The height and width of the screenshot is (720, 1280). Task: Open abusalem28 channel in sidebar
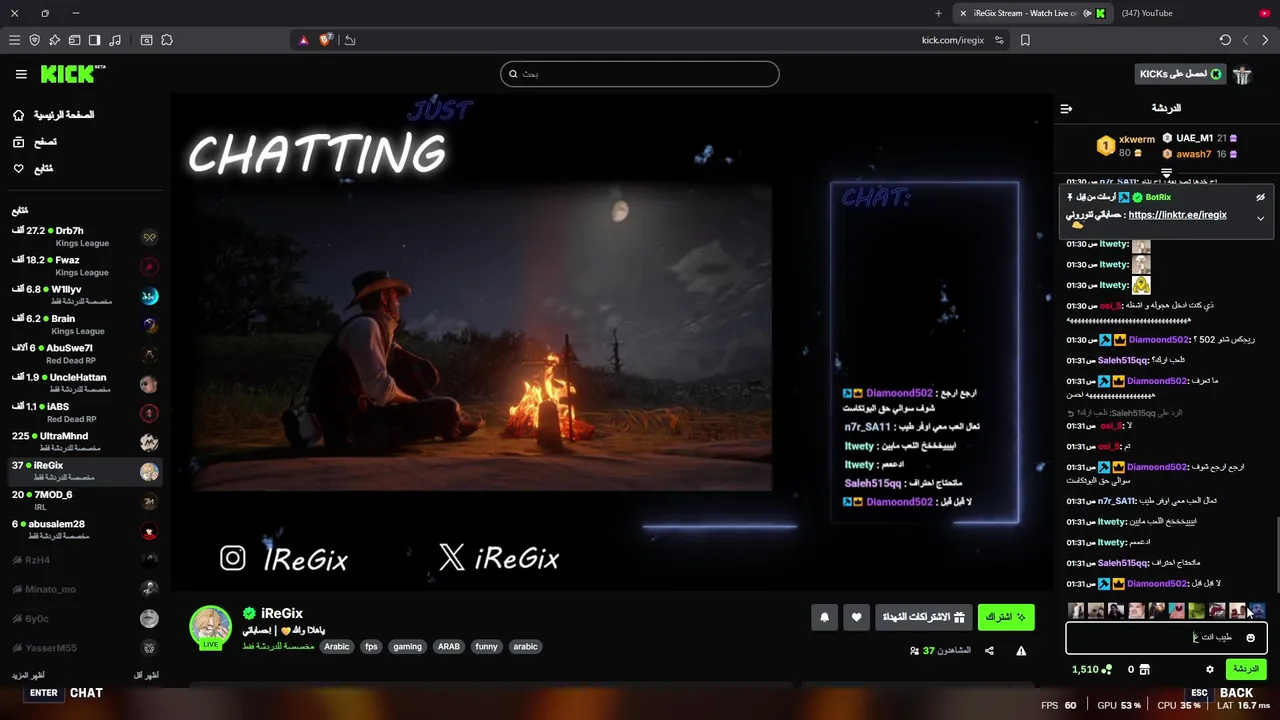click(84, 530)
